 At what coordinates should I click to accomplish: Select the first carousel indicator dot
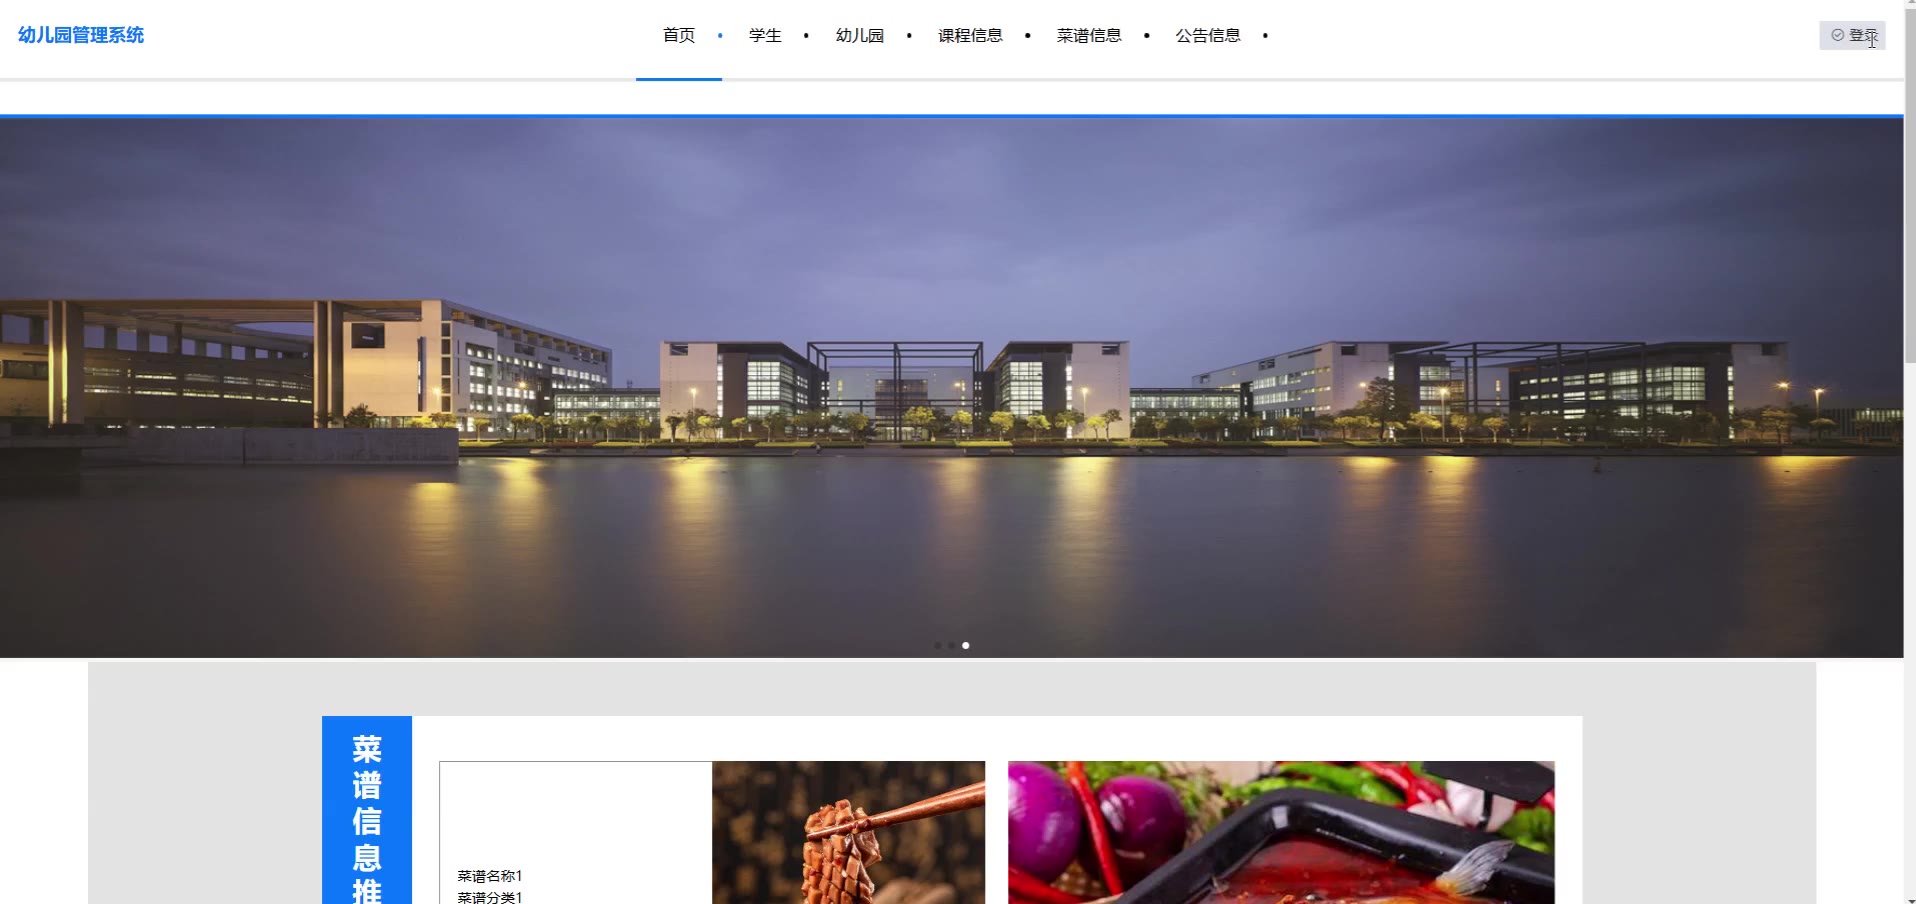937,645
